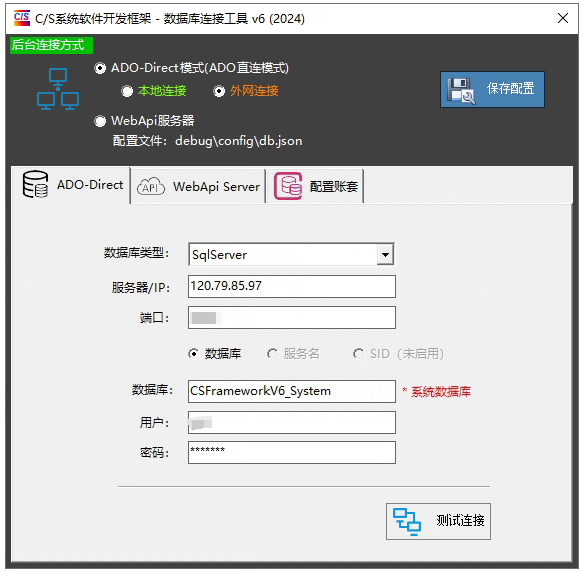Click the config file path debug\config\db.json
This screenshot has width=583, height=572.
tap(238, 141)
